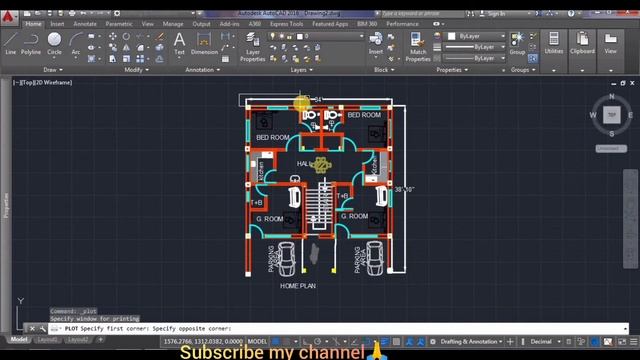Choose the Move tool in Modify

[x=113, y=37]
